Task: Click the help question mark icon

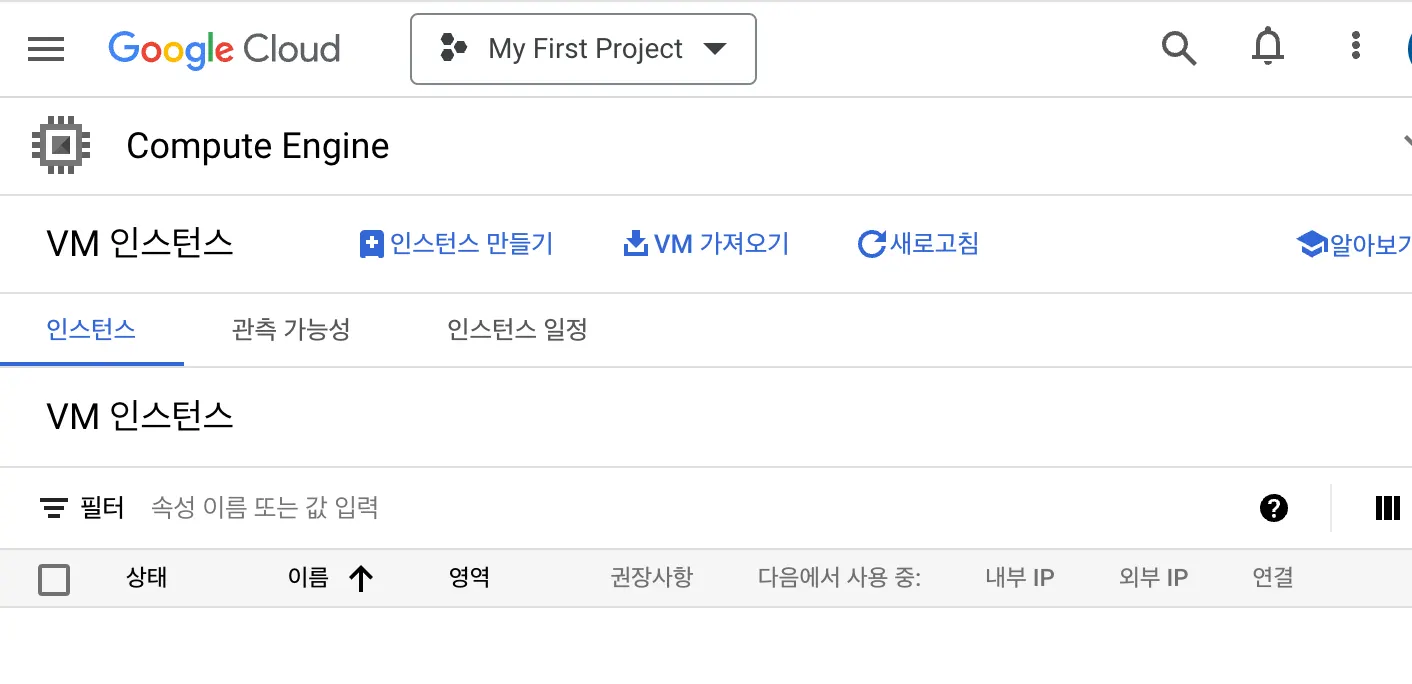Action: coord(1274,508)
